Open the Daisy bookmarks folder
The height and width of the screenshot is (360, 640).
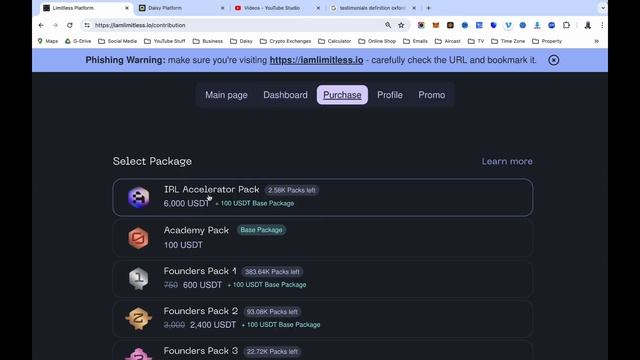coord(241,41)
